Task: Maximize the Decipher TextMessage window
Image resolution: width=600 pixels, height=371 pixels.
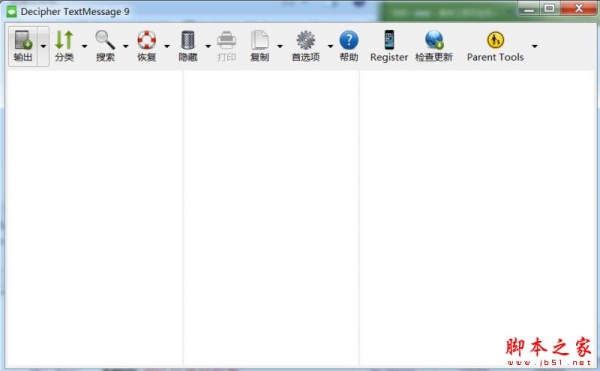Action: (x=549, y=8)
